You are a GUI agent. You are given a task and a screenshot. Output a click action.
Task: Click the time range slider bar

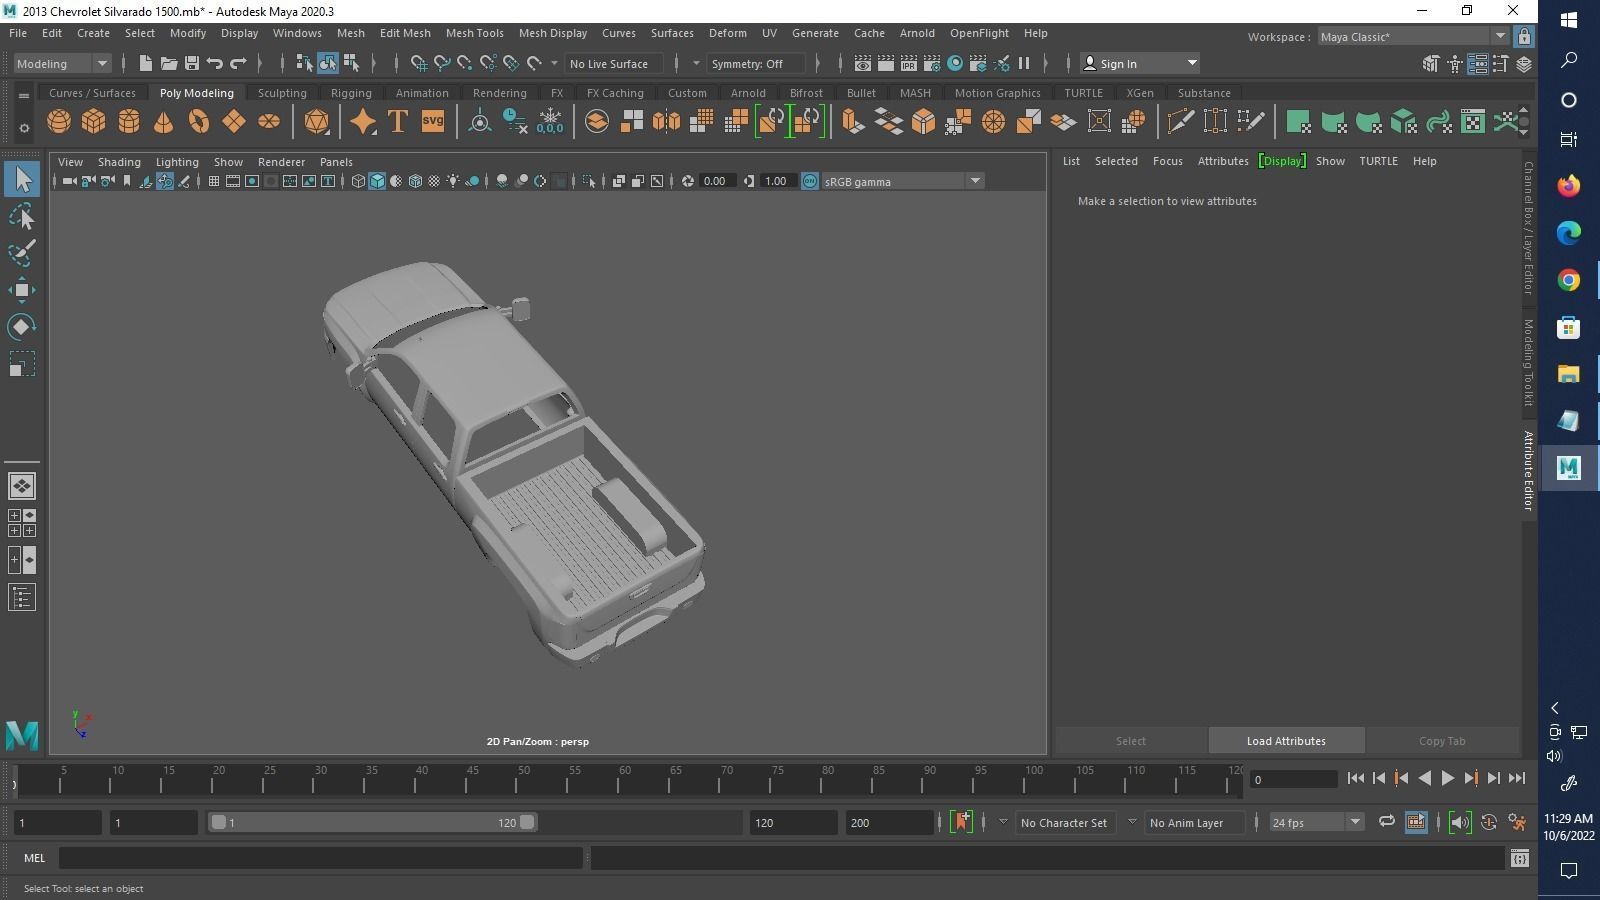click(x=372, y=822)
